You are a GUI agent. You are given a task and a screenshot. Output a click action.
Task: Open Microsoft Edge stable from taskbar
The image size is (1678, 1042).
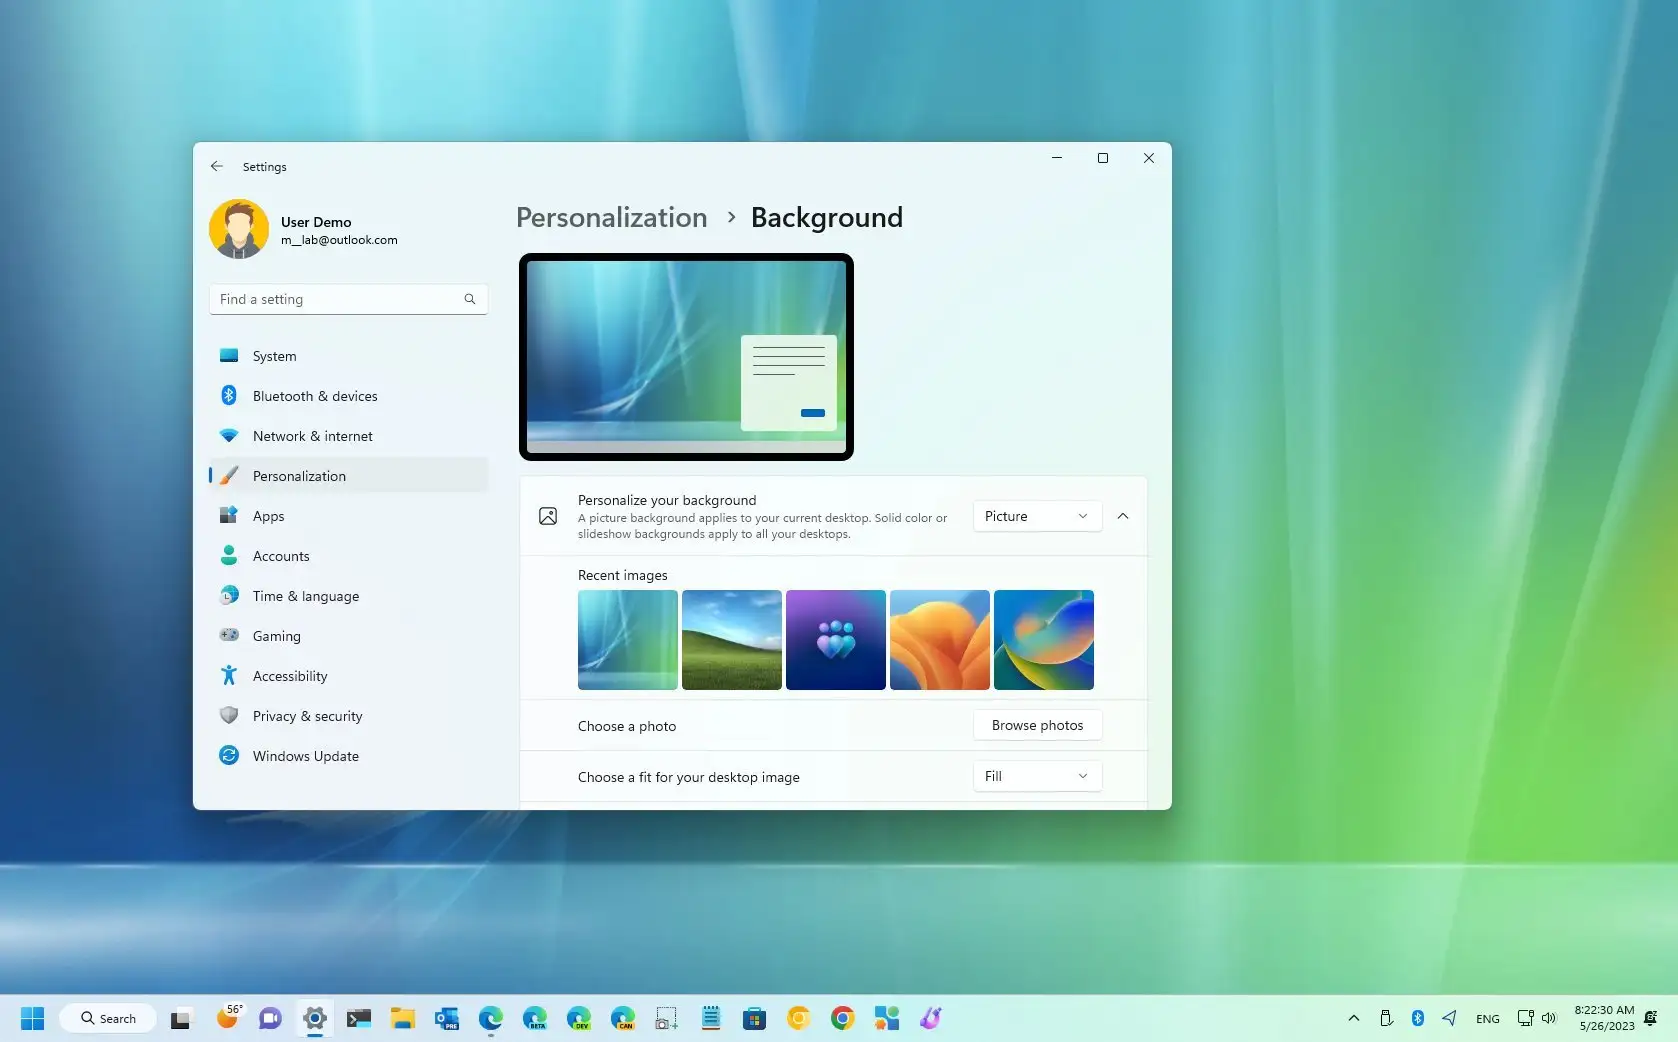point(490,1019)
